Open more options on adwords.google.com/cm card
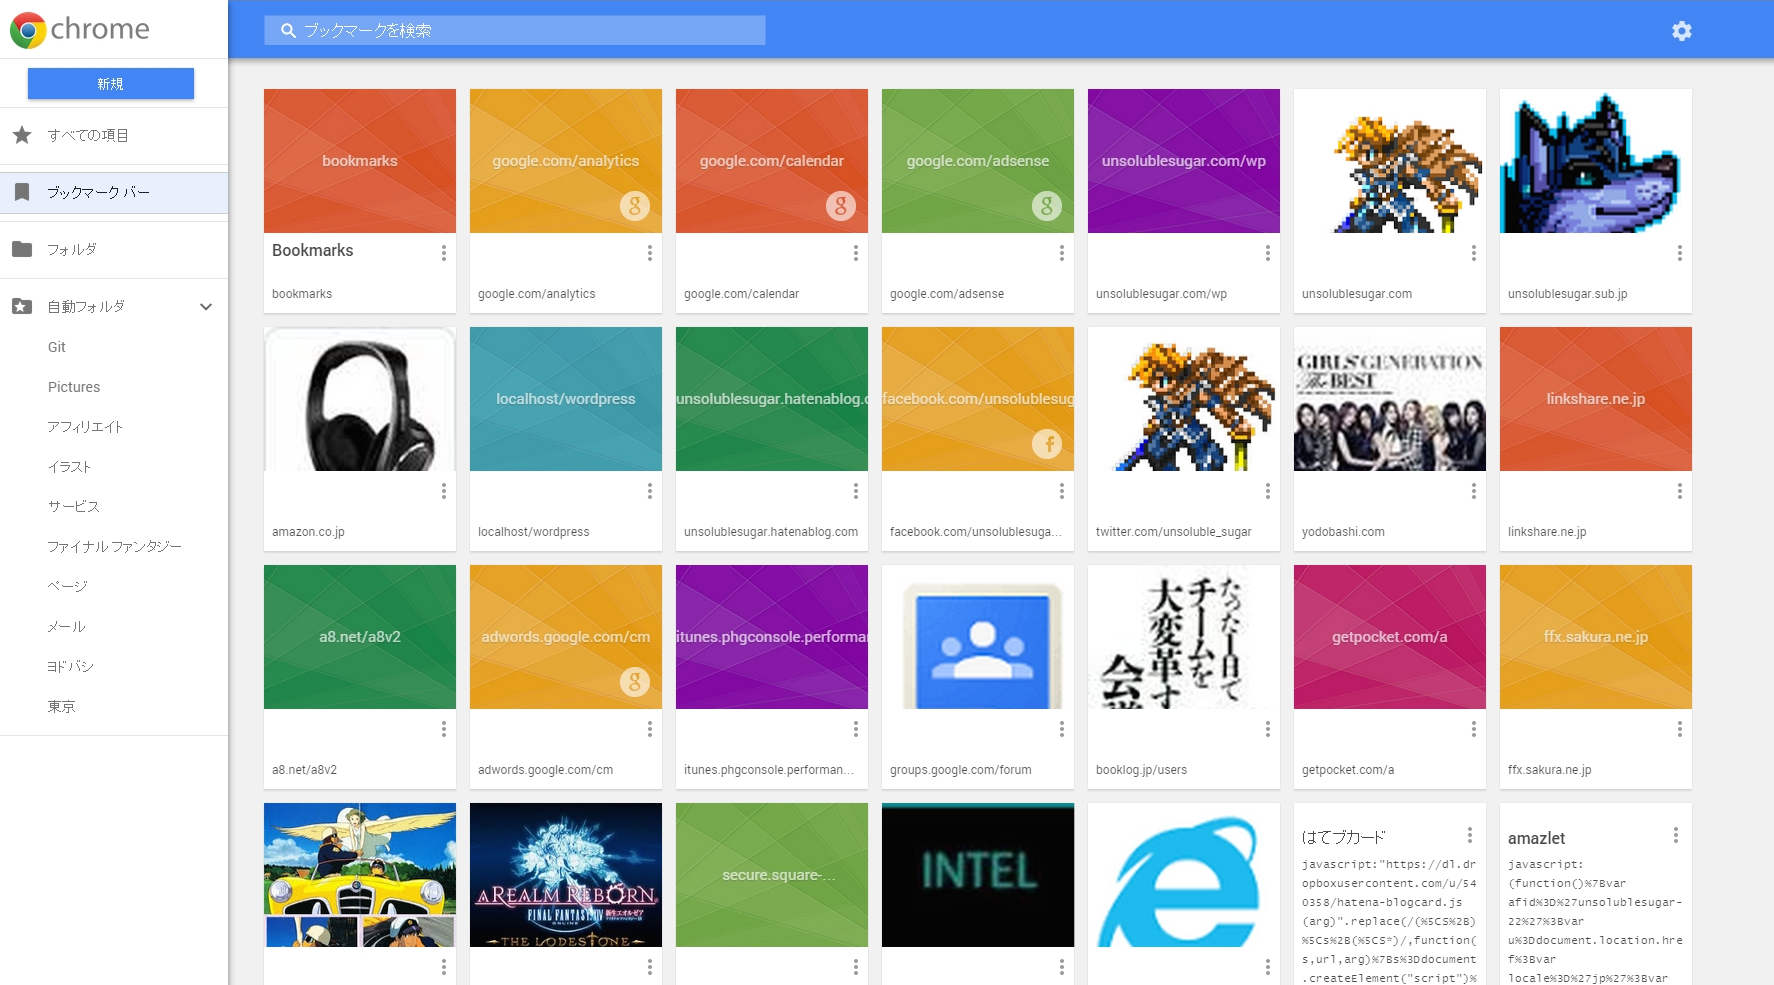1774x985 pixels. pos(650,729)
